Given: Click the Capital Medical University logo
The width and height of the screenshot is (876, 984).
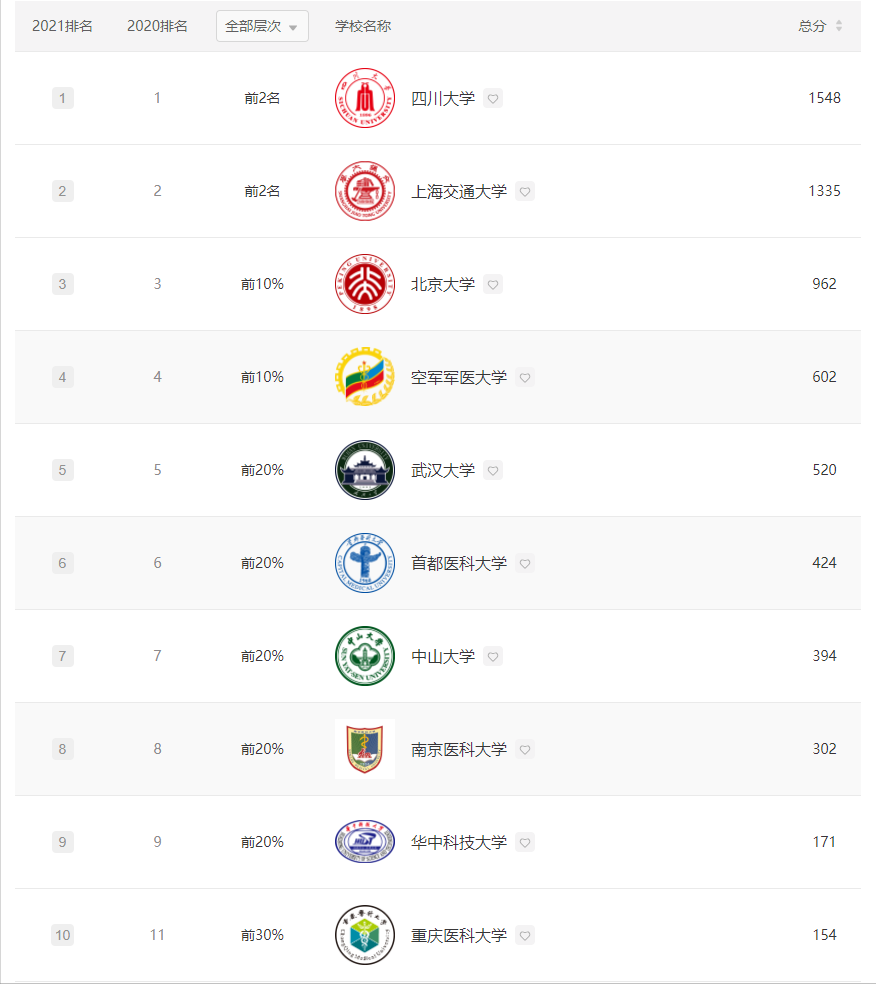Looking at the screenshot, I should point(364,563).
